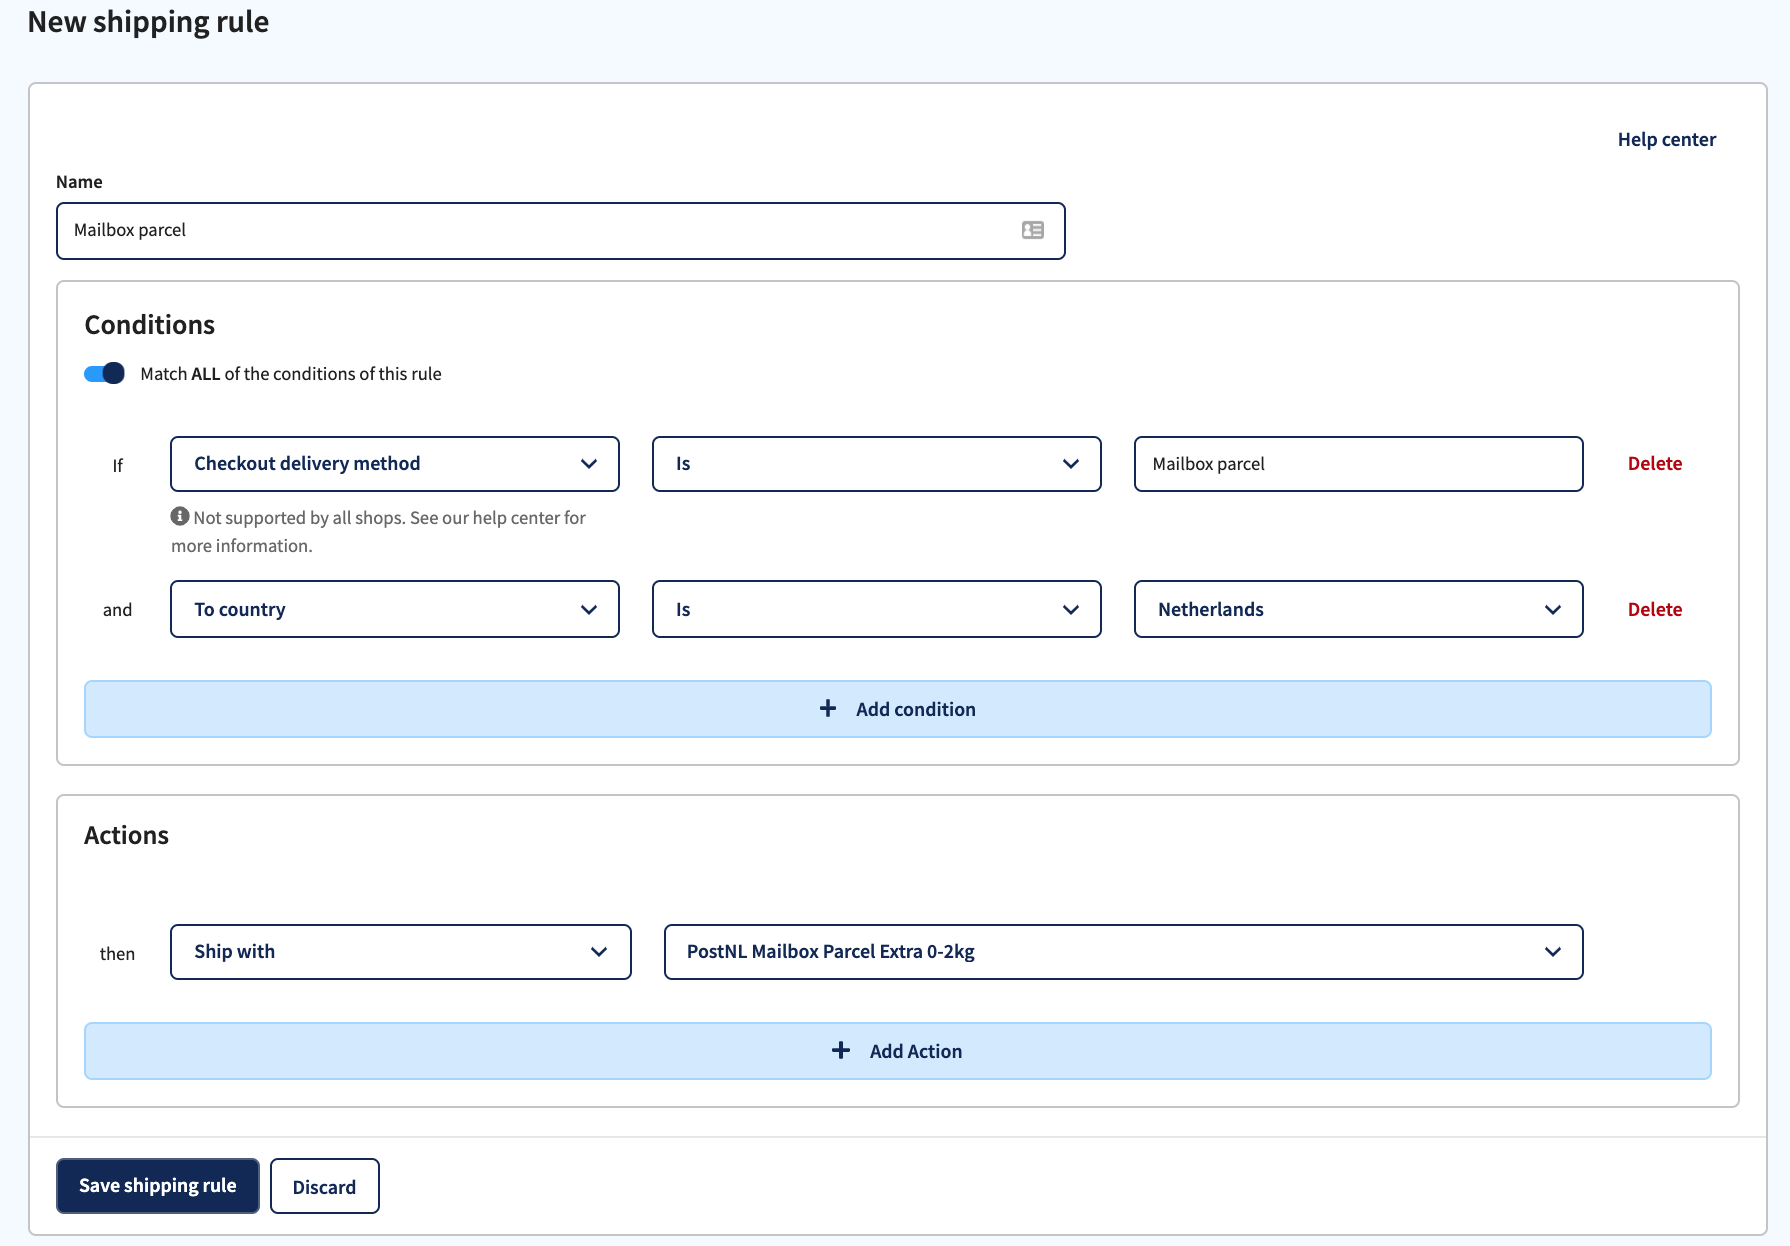
Task: Delete the Checkout delivery method condition
Action: 1655,463
